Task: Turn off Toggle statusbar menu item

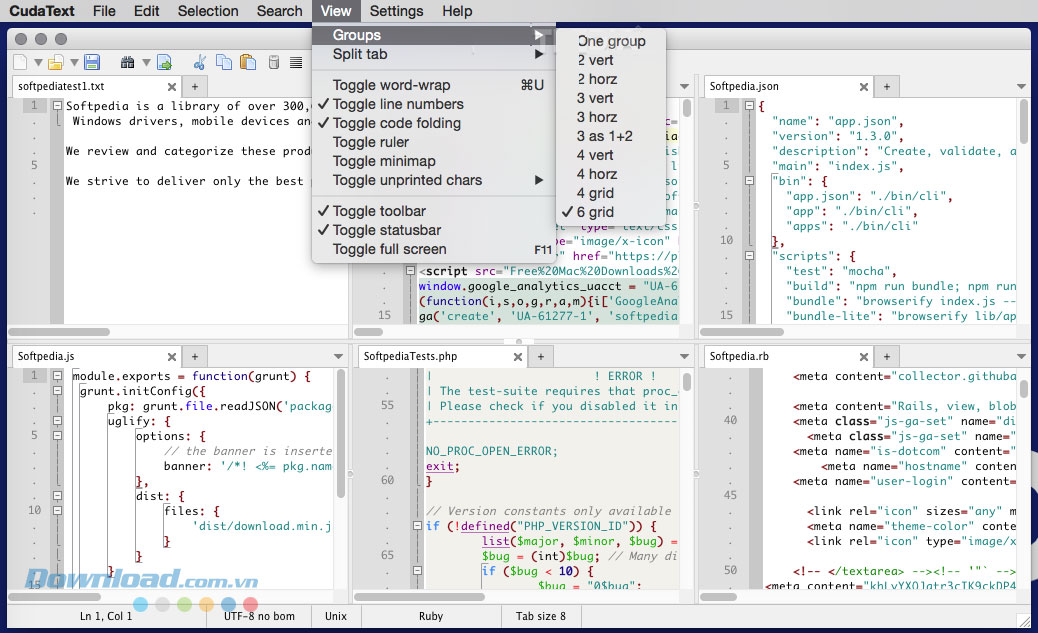Action: click(x=386, y=230)
